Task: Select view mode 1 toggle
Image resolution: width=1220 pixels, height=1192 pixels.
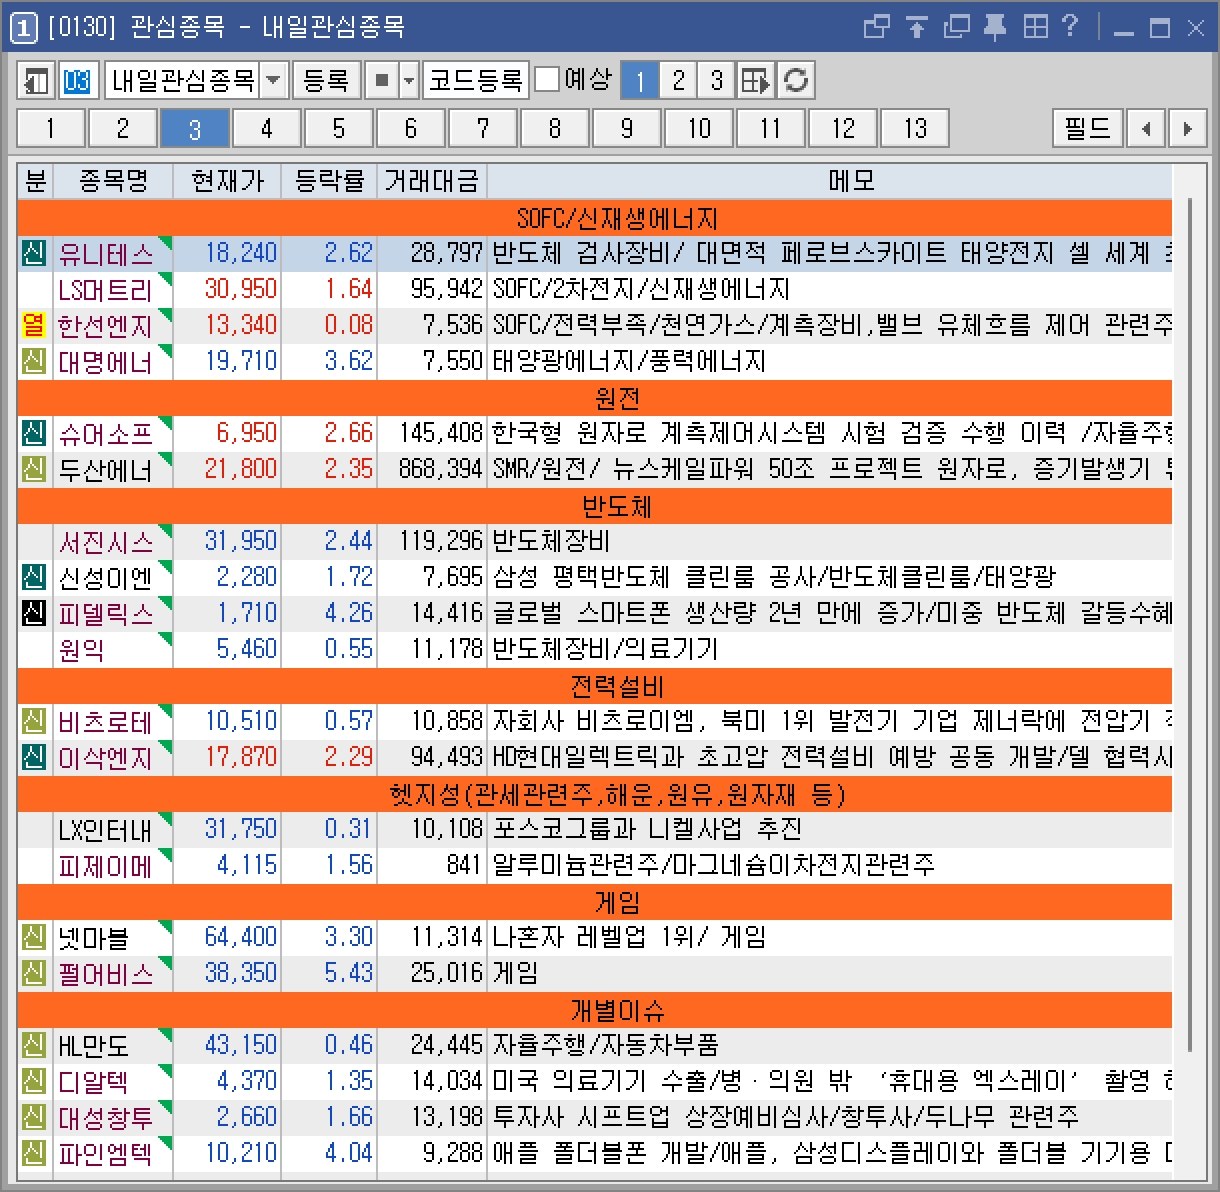Action: pos(640,80)
